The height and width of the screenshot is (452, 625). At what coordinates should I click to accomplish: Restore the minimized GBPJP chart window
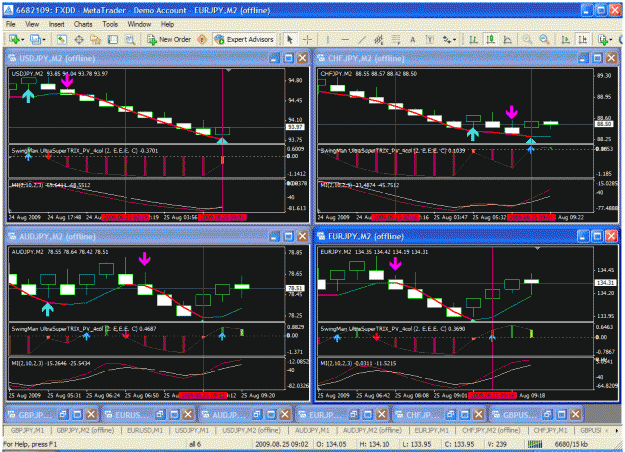click(x=63, y=415)
